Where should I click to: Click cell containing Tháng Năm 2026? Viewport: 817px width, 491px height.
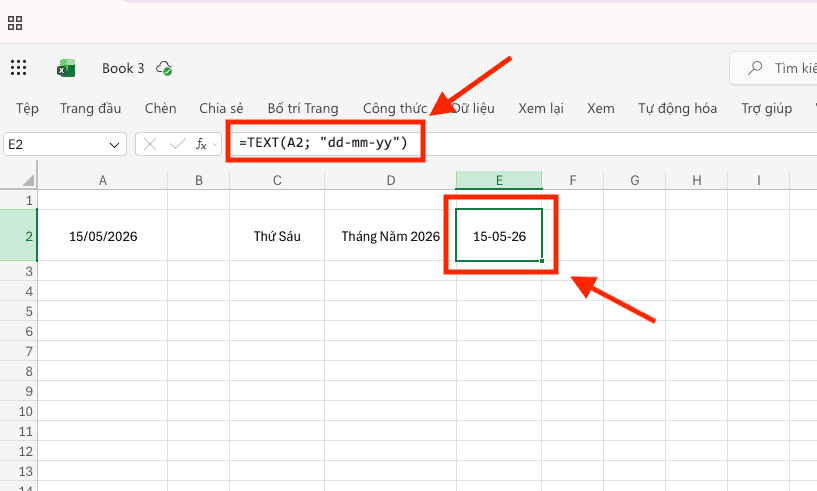(390, 236)
